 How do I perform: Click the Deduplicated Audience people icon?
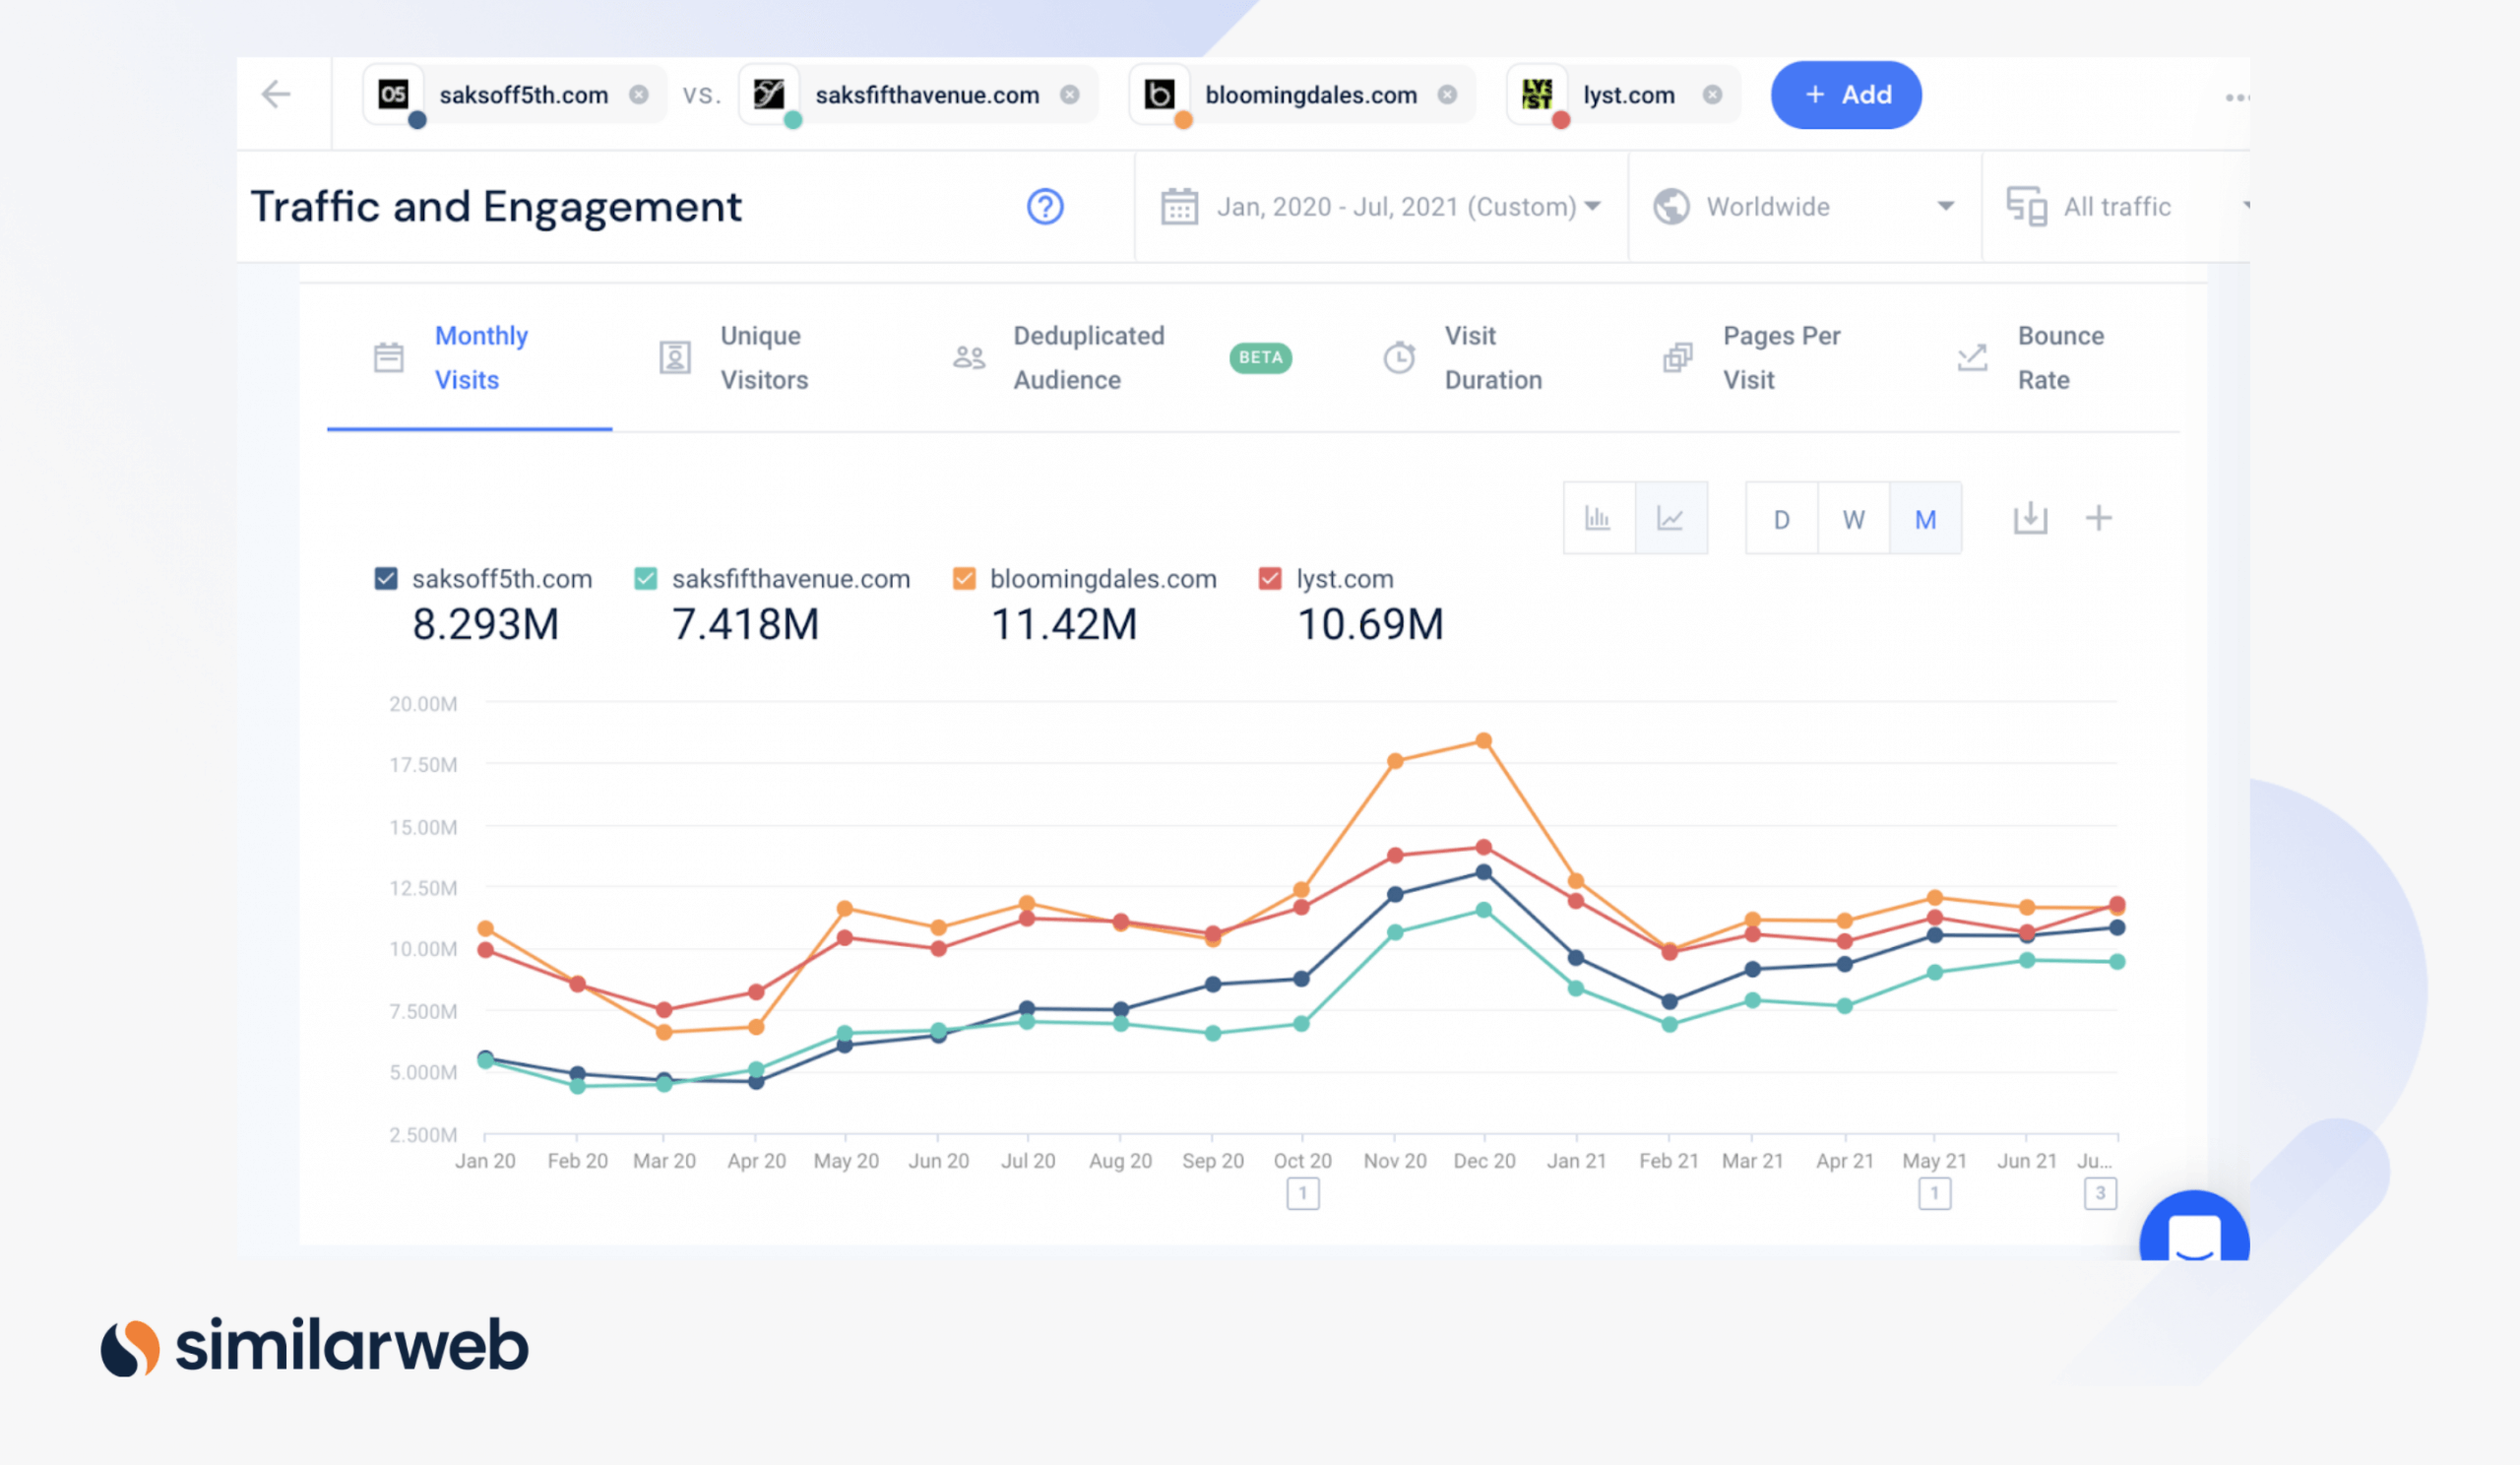pos(968,357)
